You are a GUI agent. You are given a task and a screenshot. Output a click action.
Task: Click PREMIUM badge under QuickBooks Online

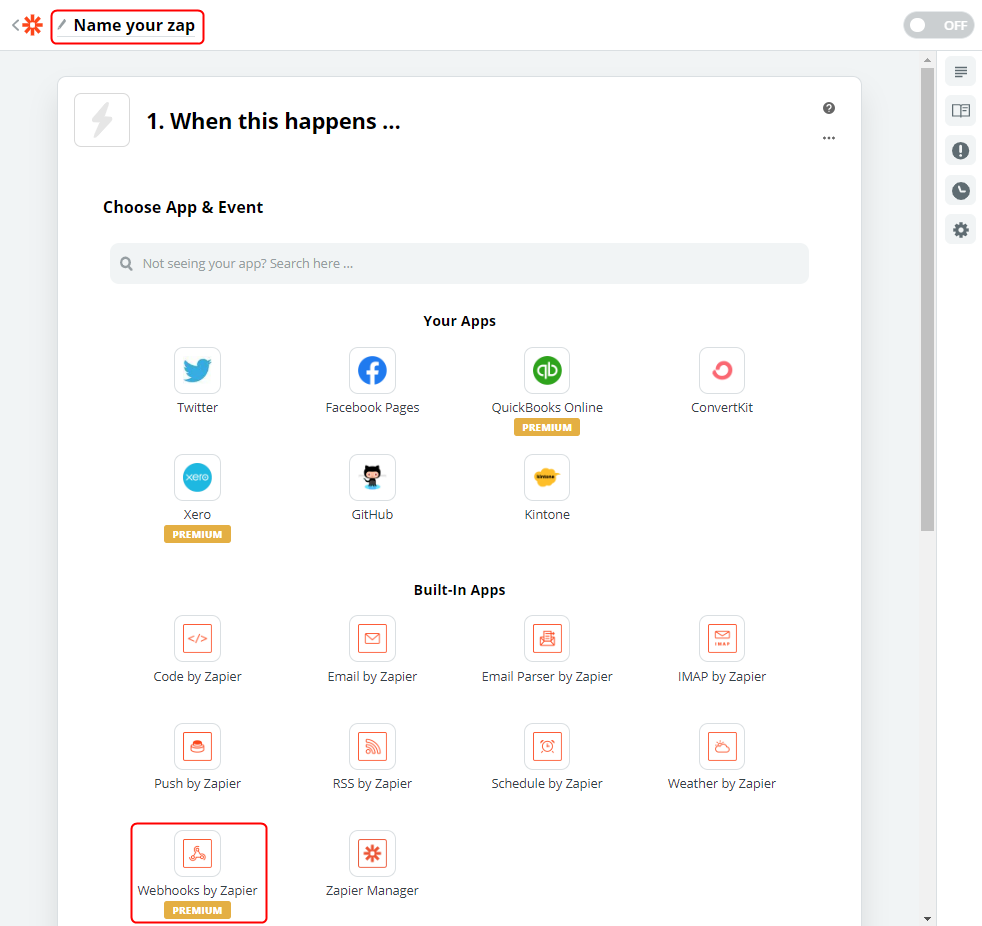click(x=547, y=427)
